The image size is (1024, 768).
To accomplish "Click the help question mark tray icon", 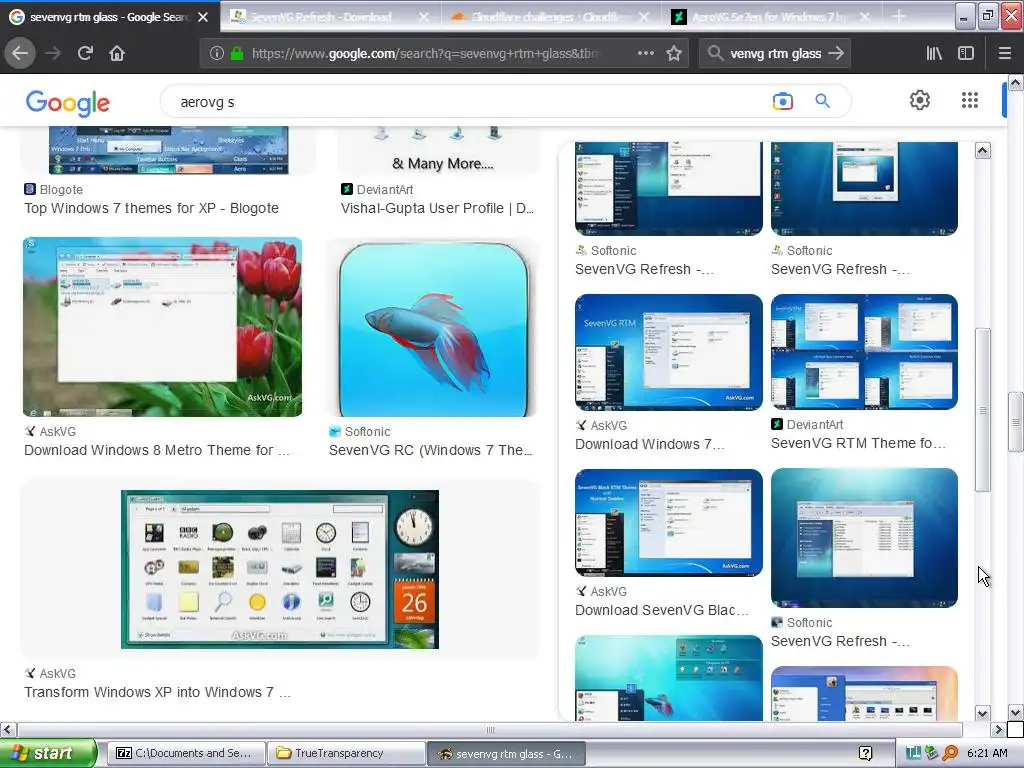I will 866,754.
